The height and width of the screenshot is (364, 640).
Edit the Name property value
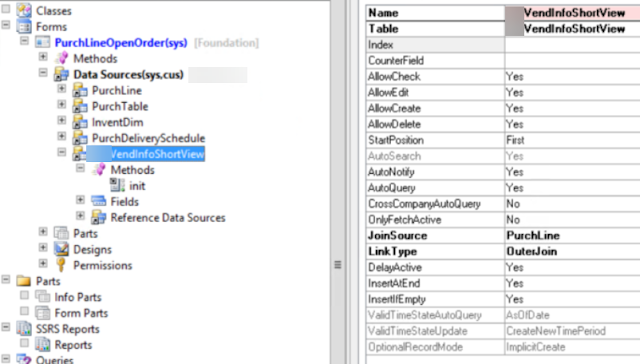(572, 13)
